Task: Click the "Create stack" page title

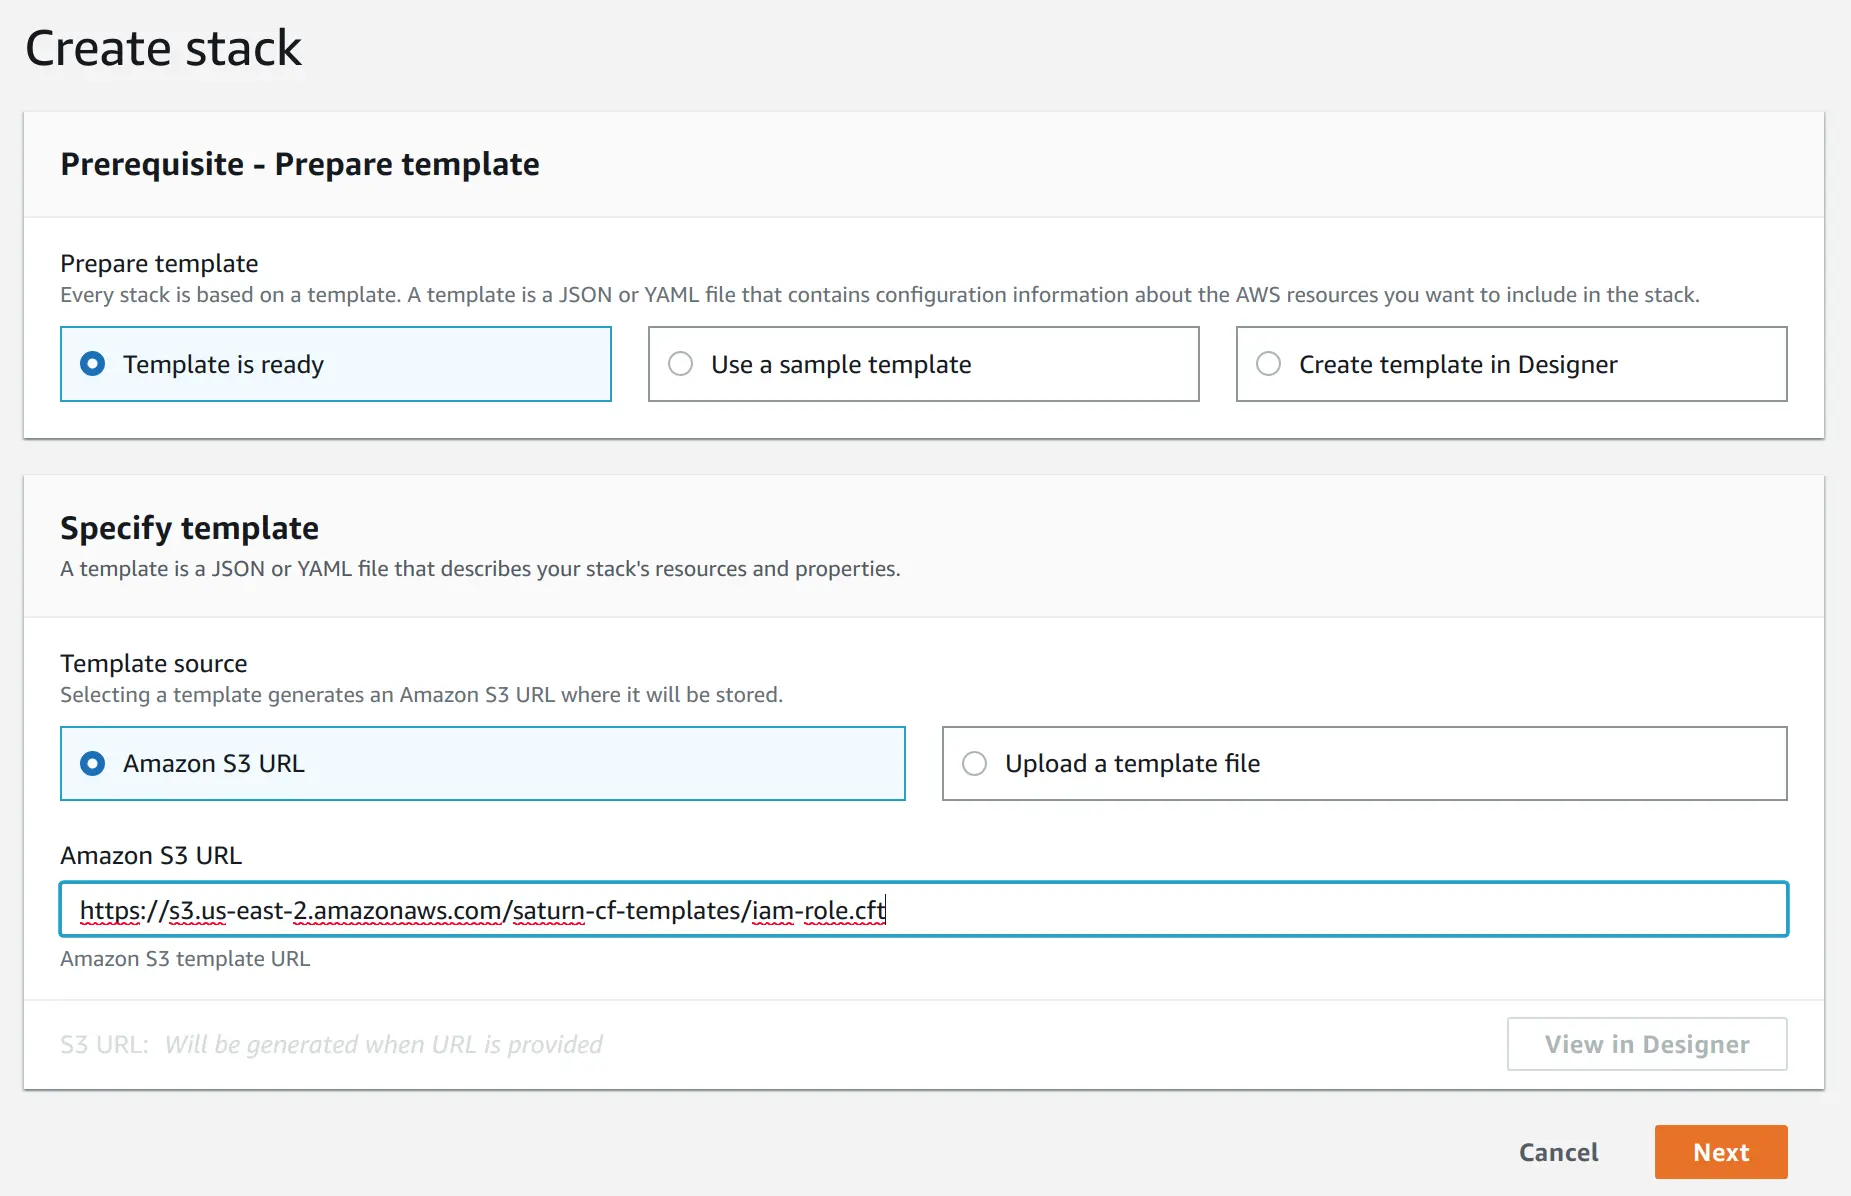Action: tap(163, 47)
